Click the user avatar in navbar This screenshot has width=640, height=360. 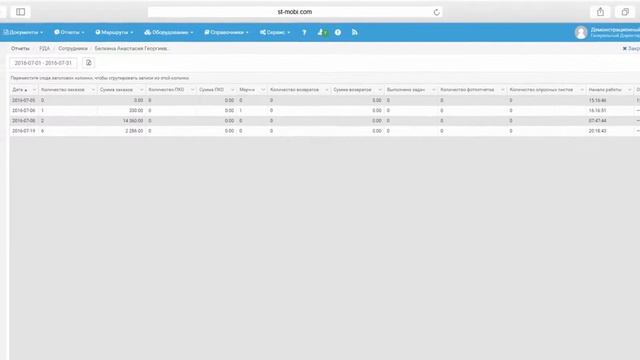click(x=581, y=32)
